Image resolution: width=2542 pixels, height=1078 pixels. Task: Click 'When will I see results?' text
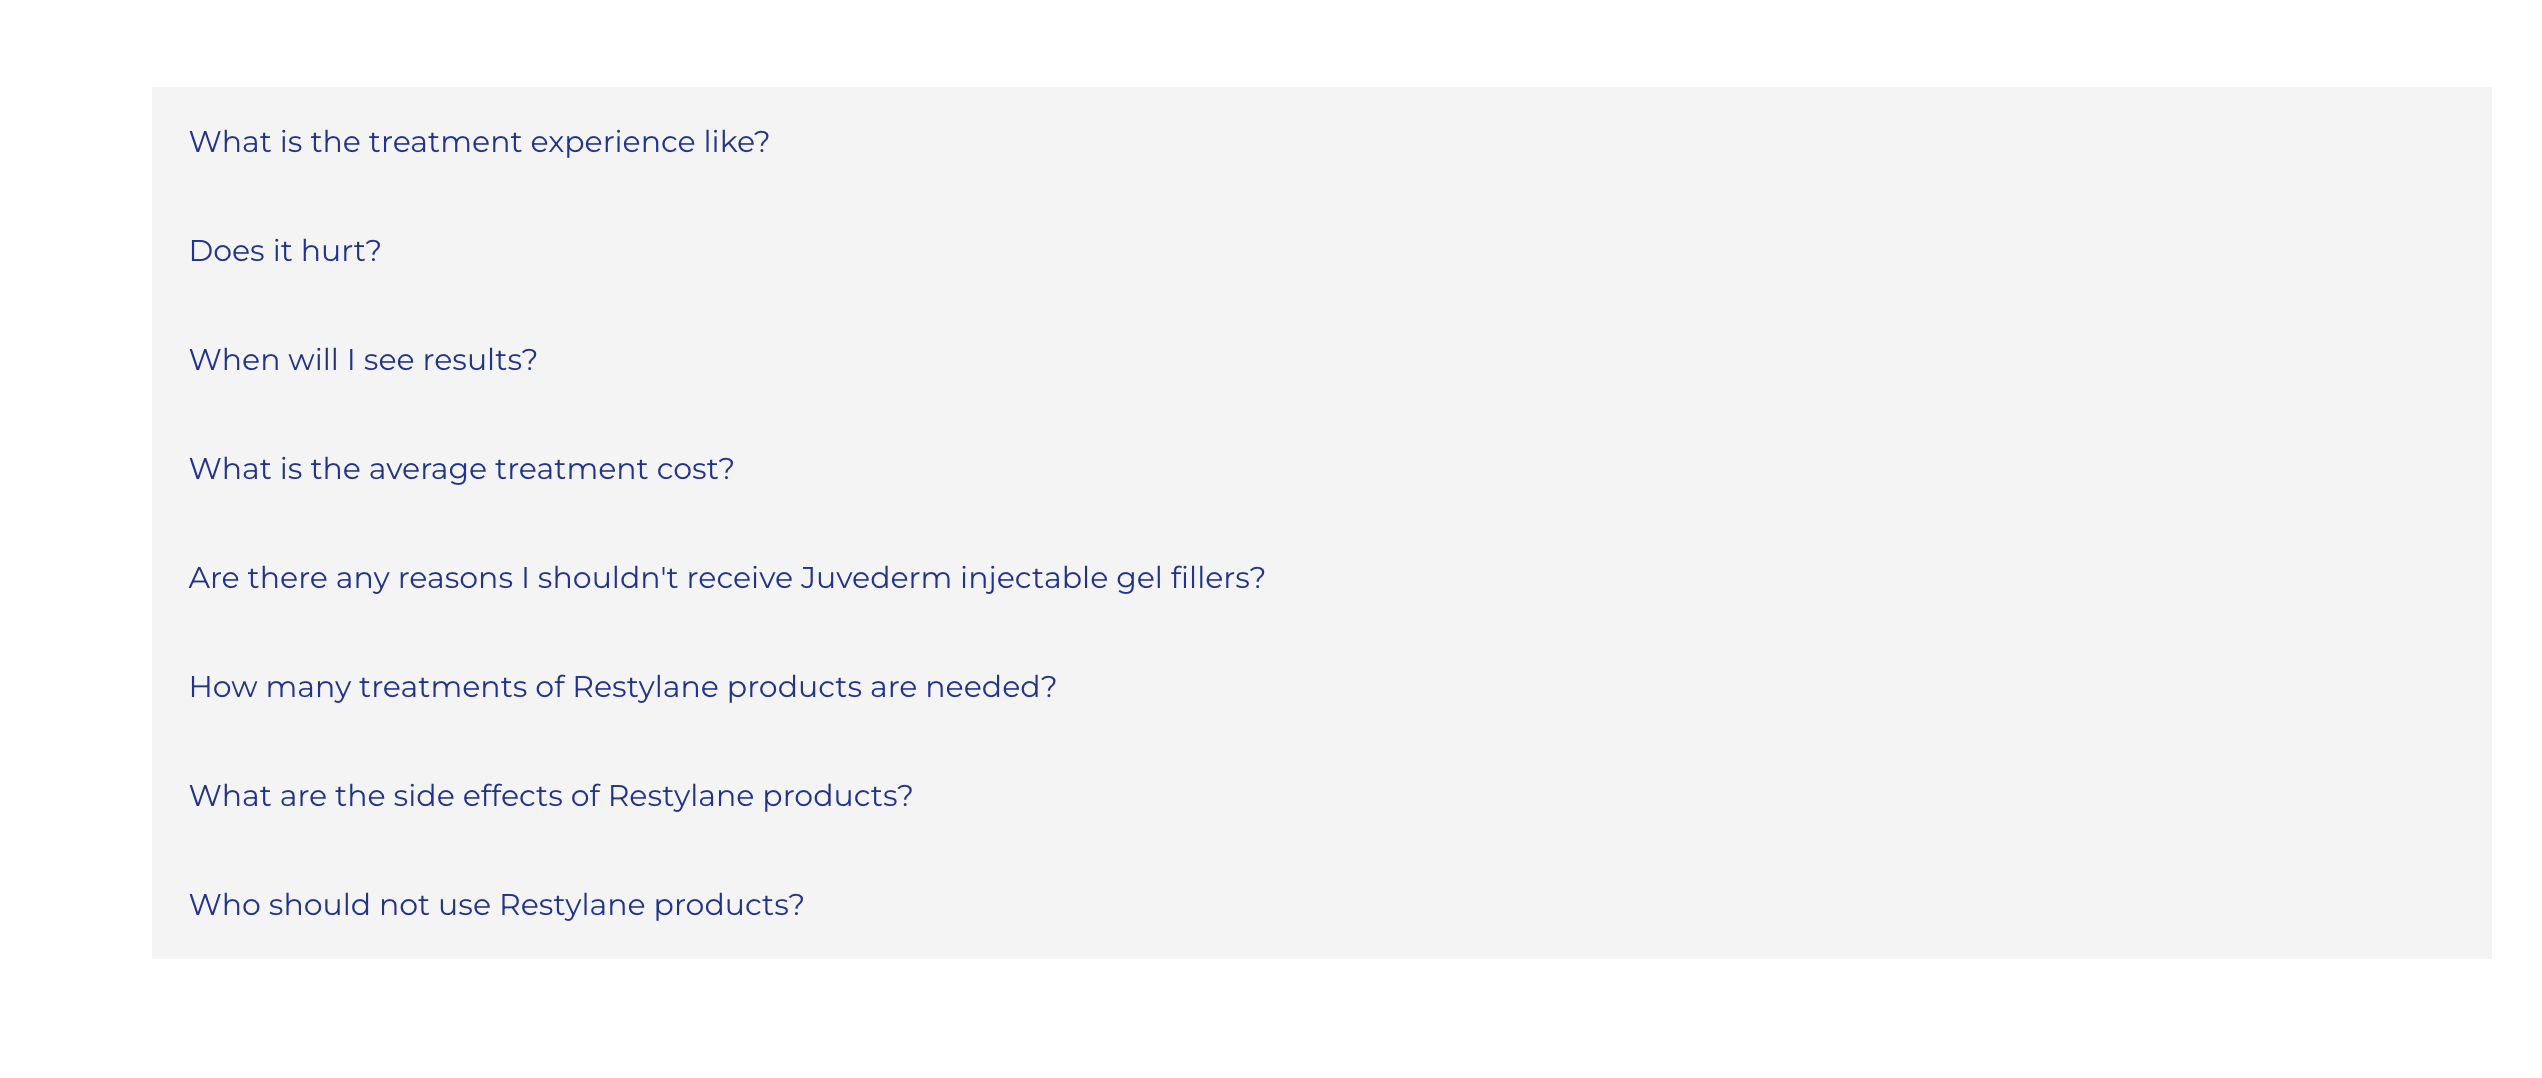click(x=363, y=360)
